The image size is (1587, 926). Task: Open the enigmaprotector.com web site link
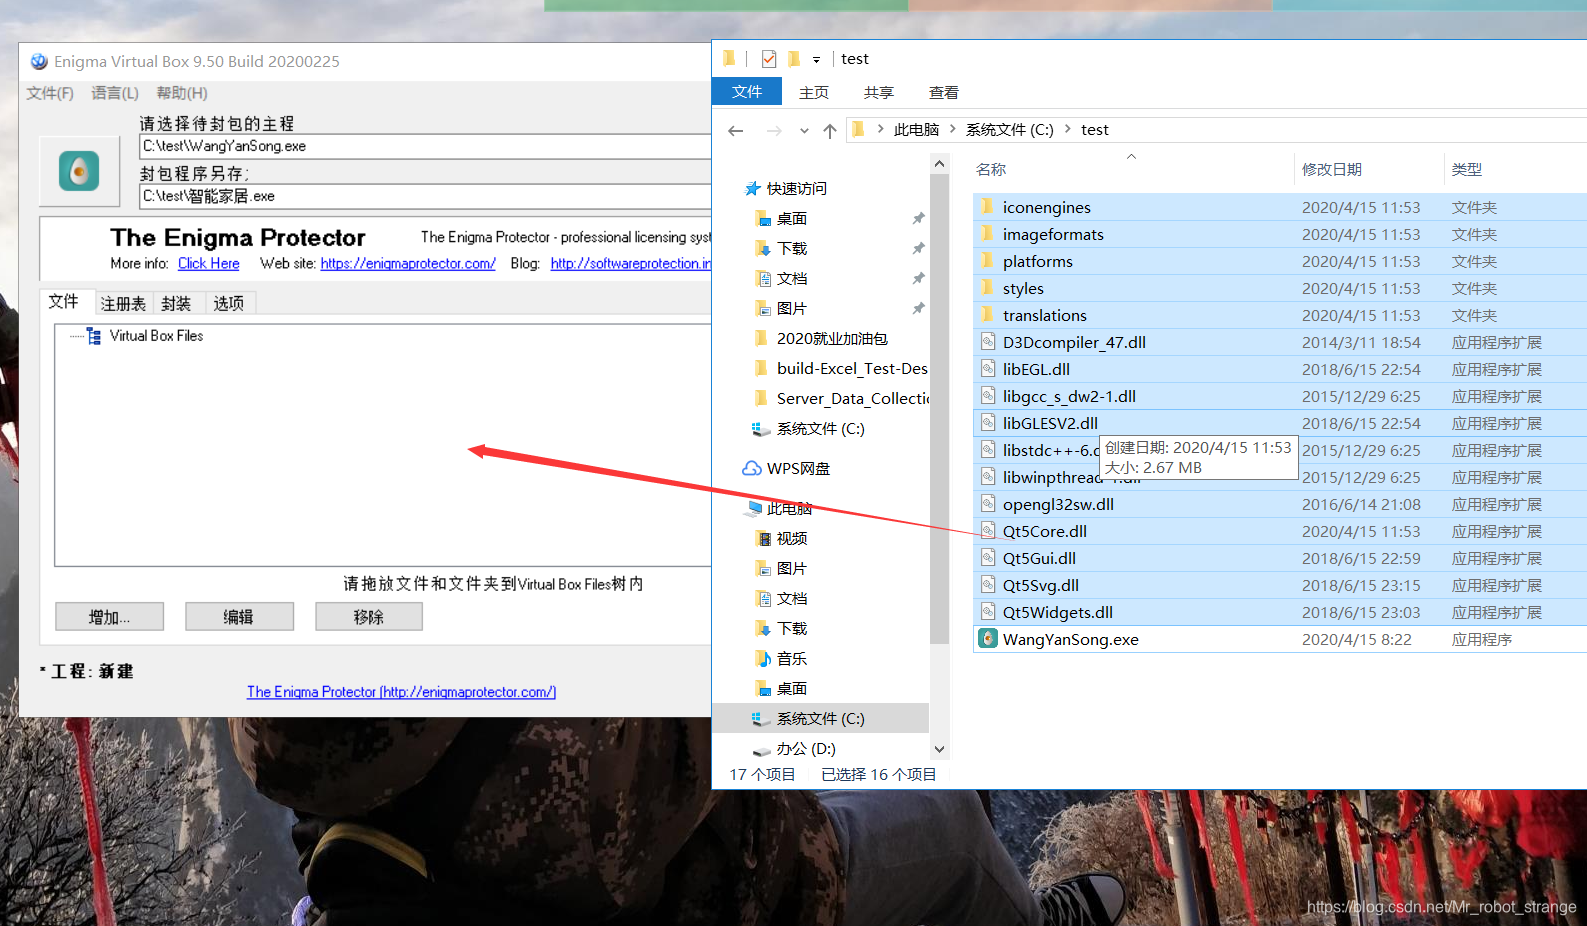click(x=408, y=264)
